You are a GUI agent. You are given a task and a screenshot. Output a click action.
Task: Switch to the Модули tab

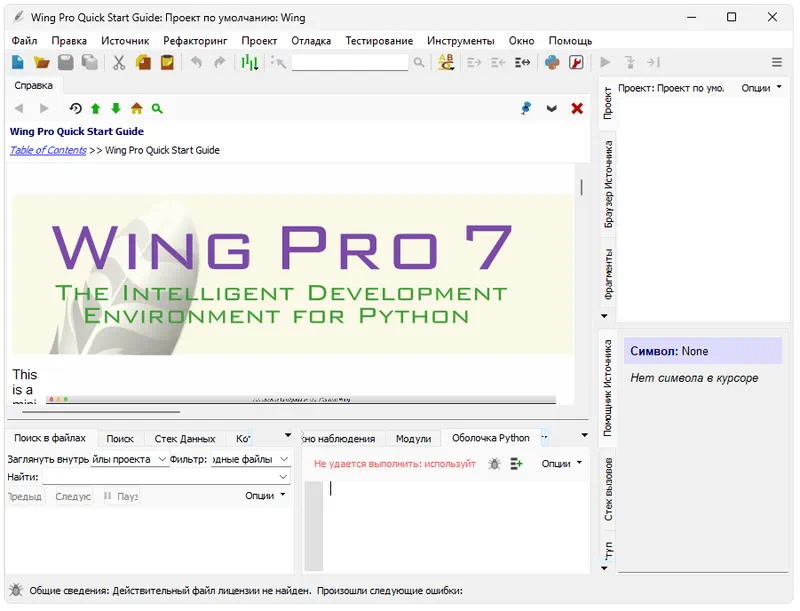click(413, 439)
